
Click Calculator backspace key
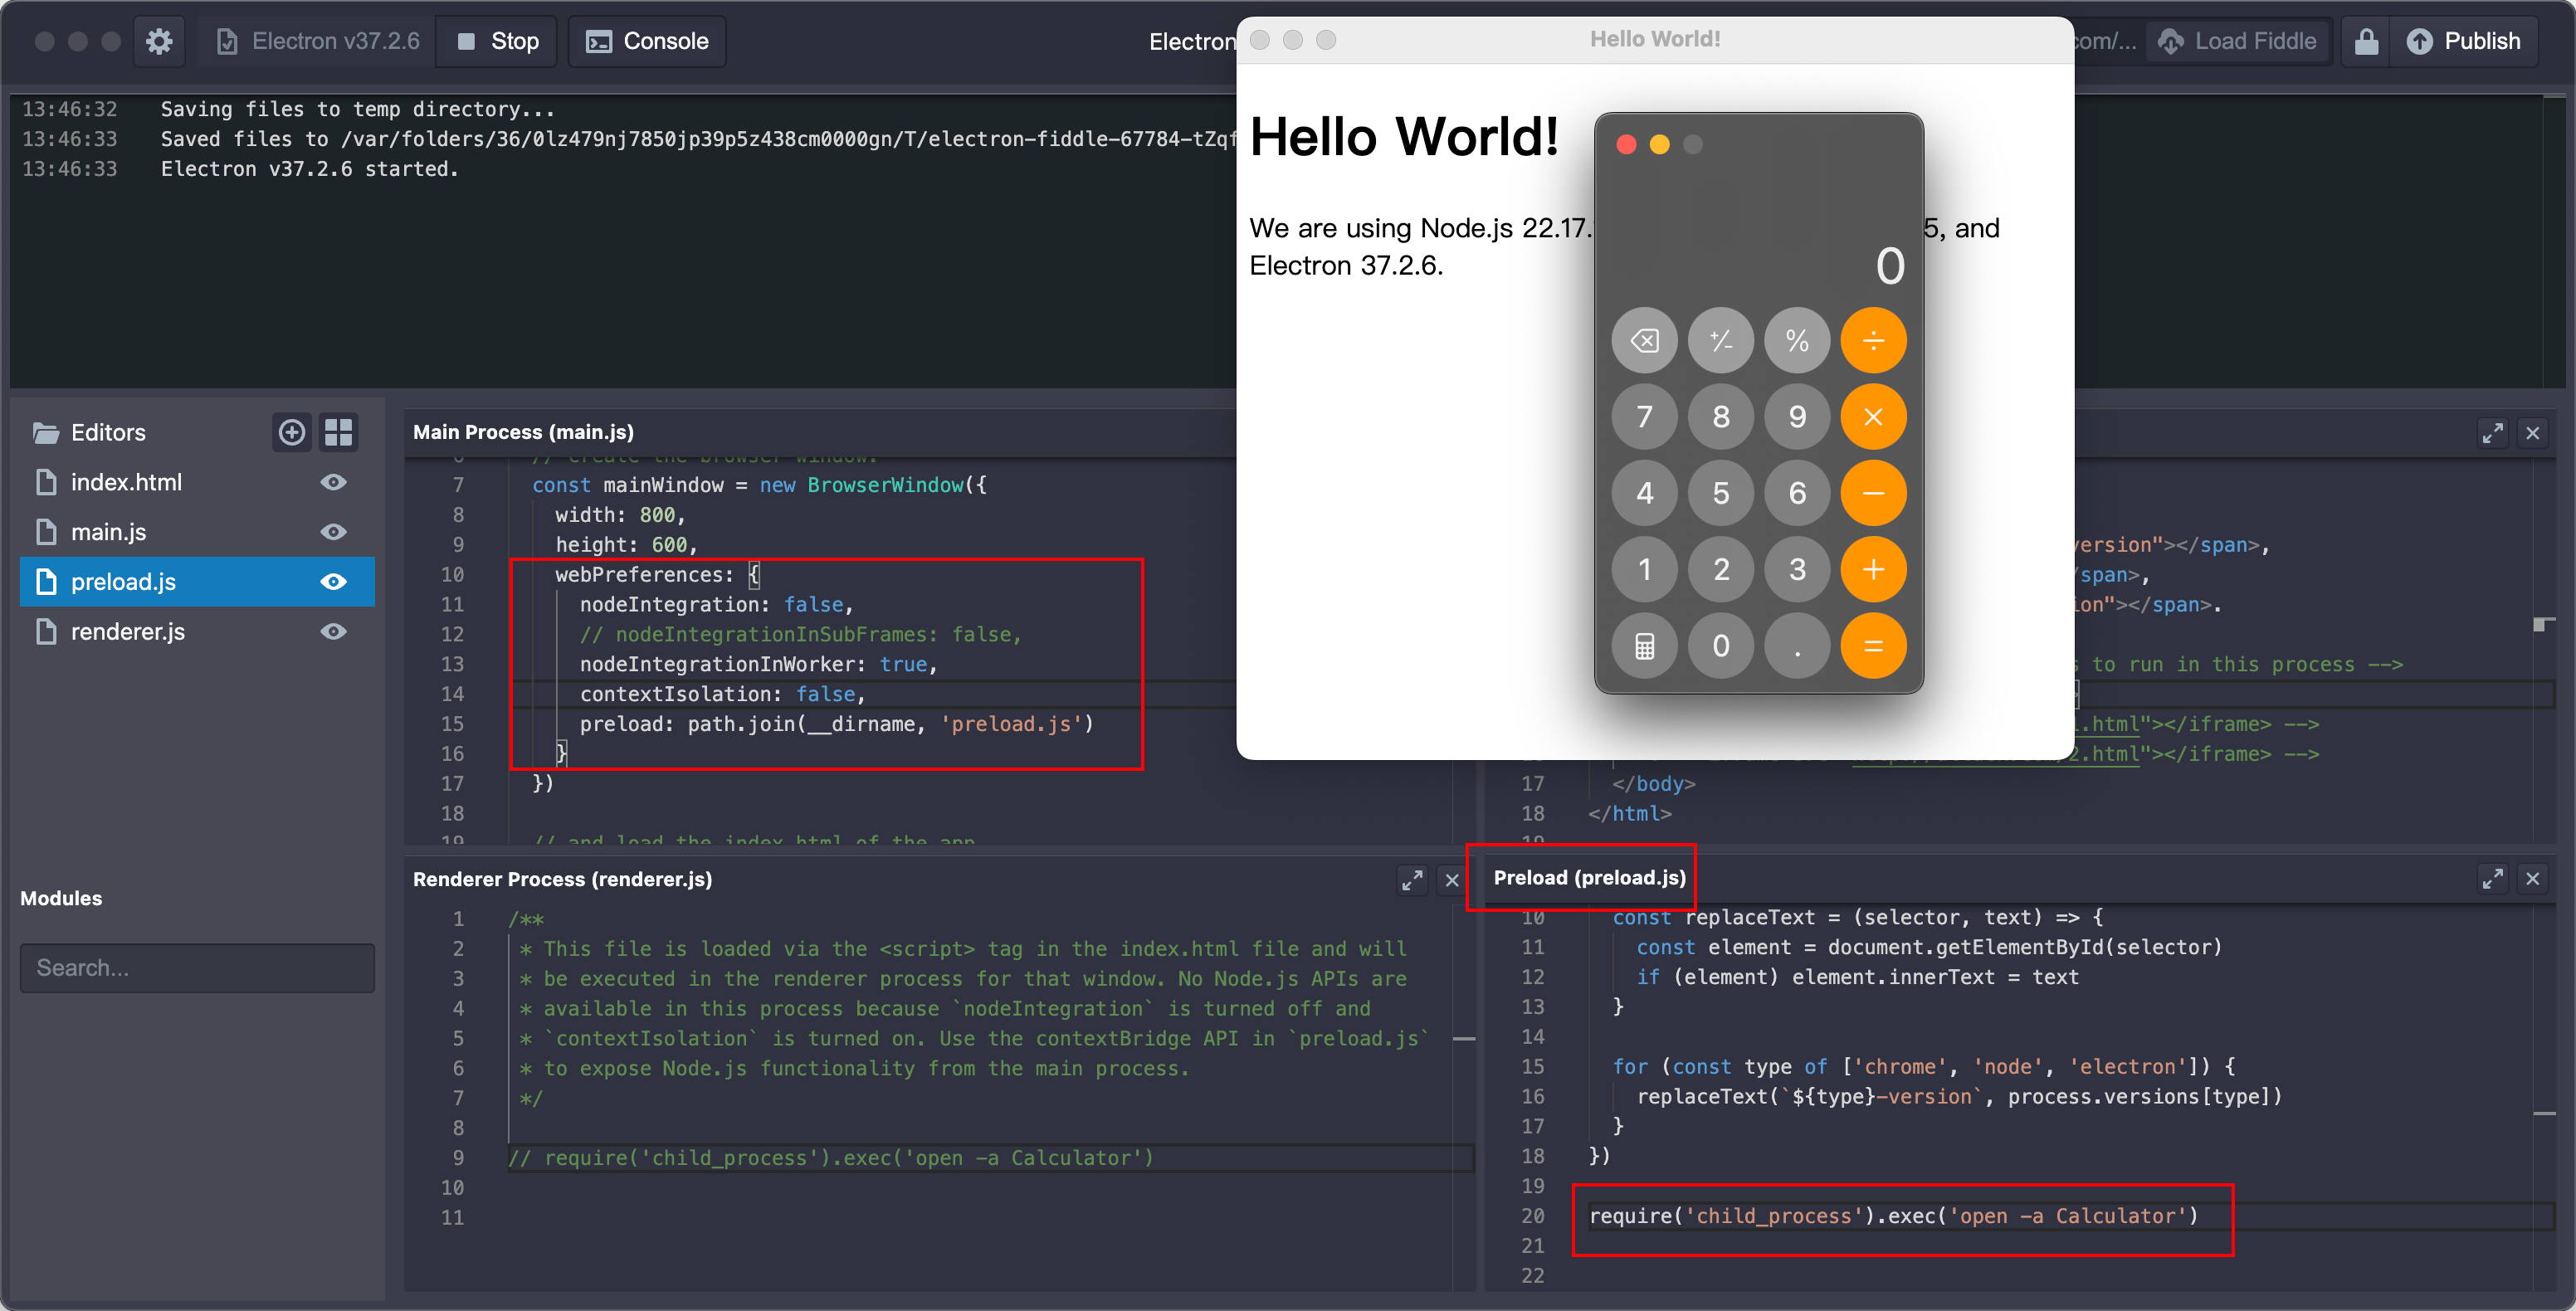click(x=1645, y=341)
